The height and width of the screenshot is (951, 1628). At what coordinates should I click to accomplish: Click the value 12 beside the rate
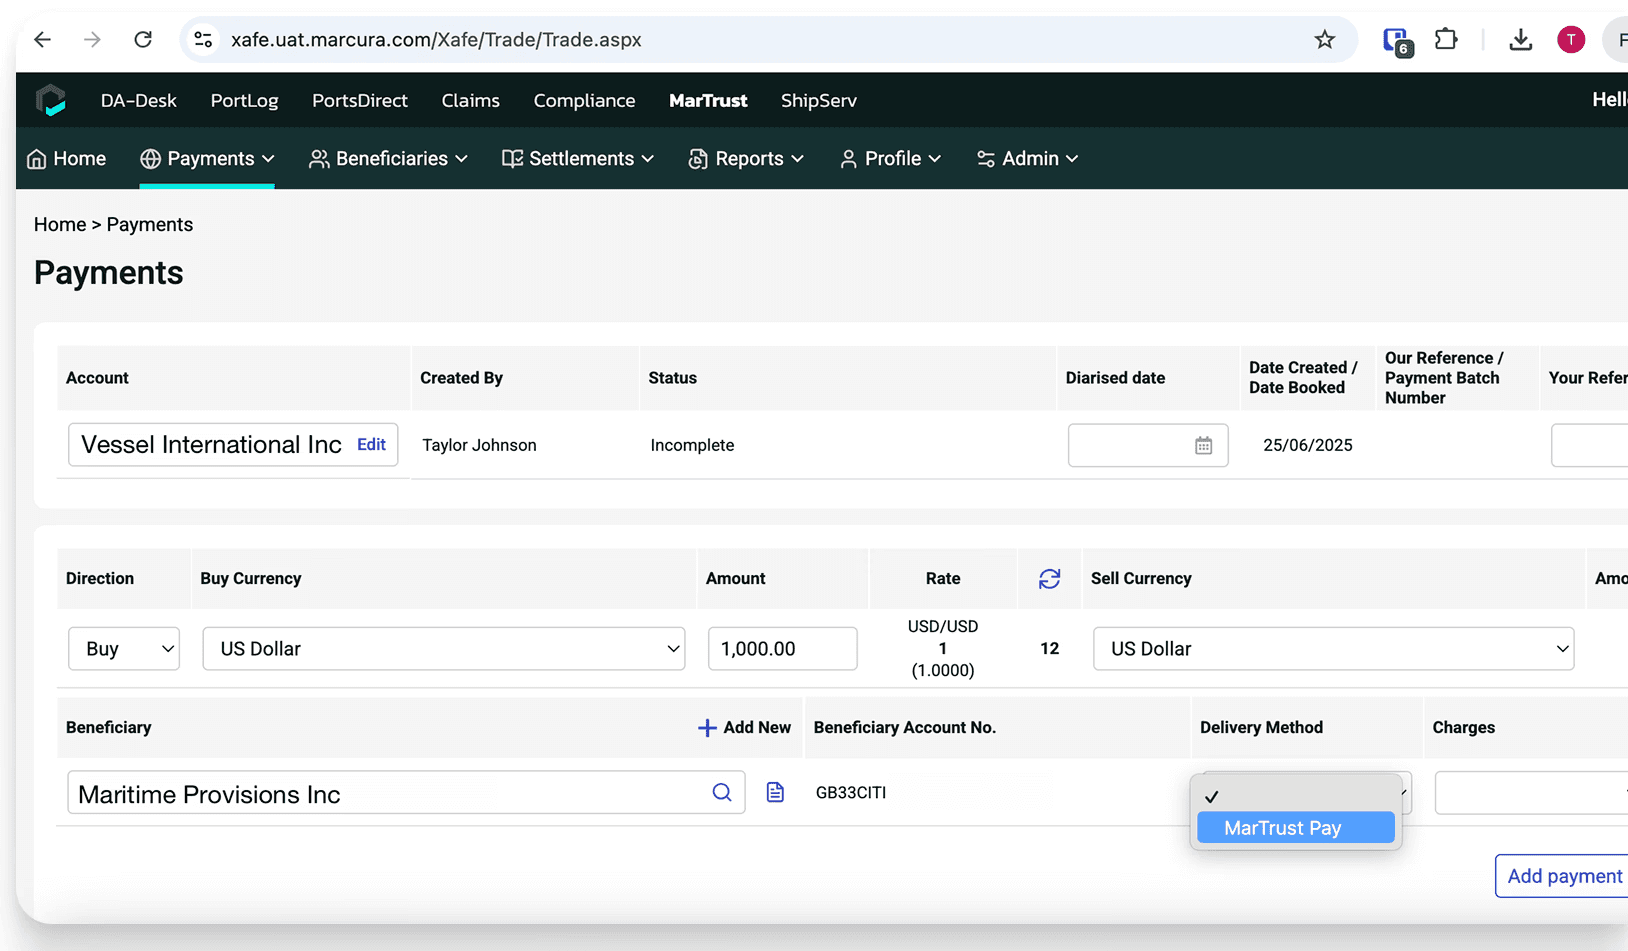coord(1049,648)
